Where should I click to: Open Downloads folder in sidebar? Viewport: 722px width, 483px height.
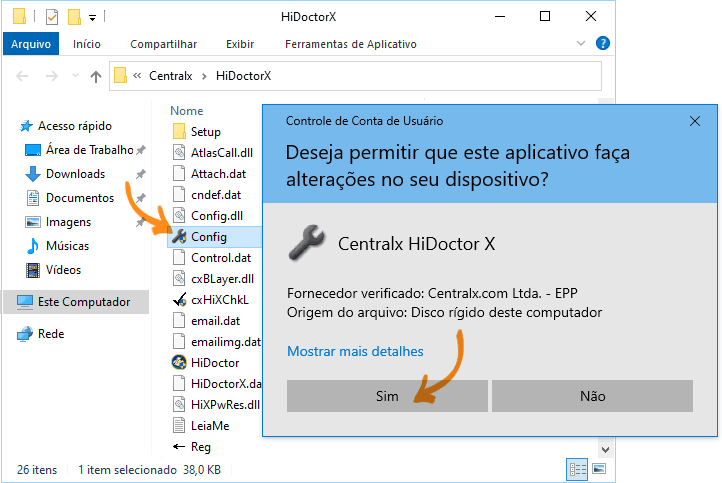[76, 174]
